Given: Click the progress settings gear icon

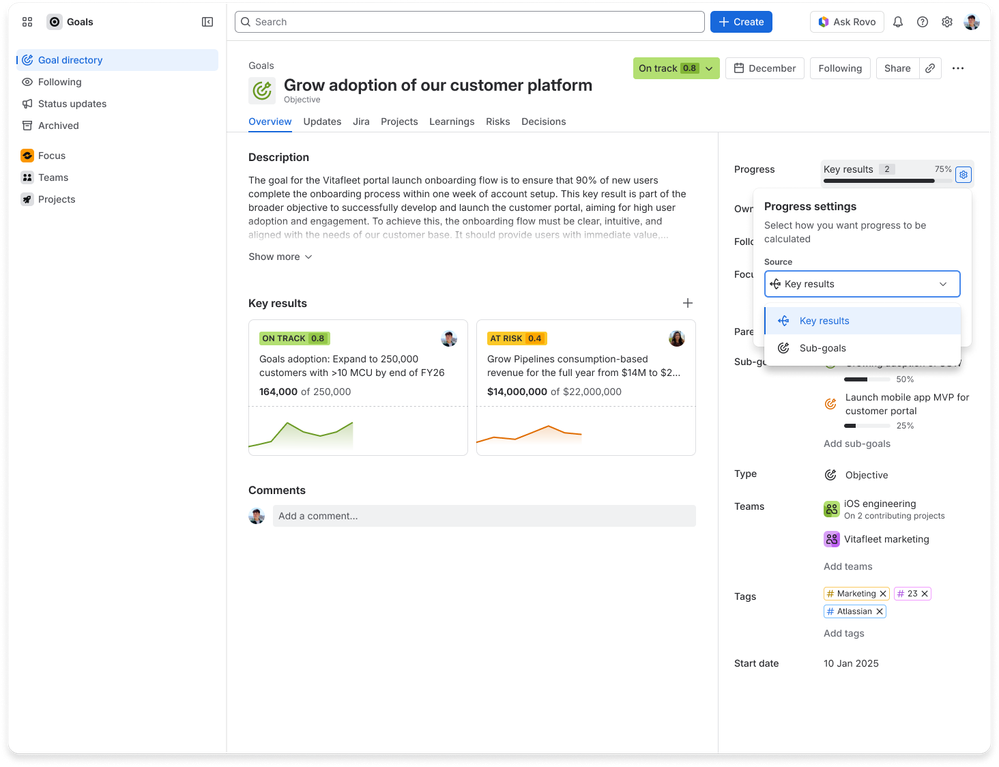Looking at the screenshot, I should [x=963, y=175].
